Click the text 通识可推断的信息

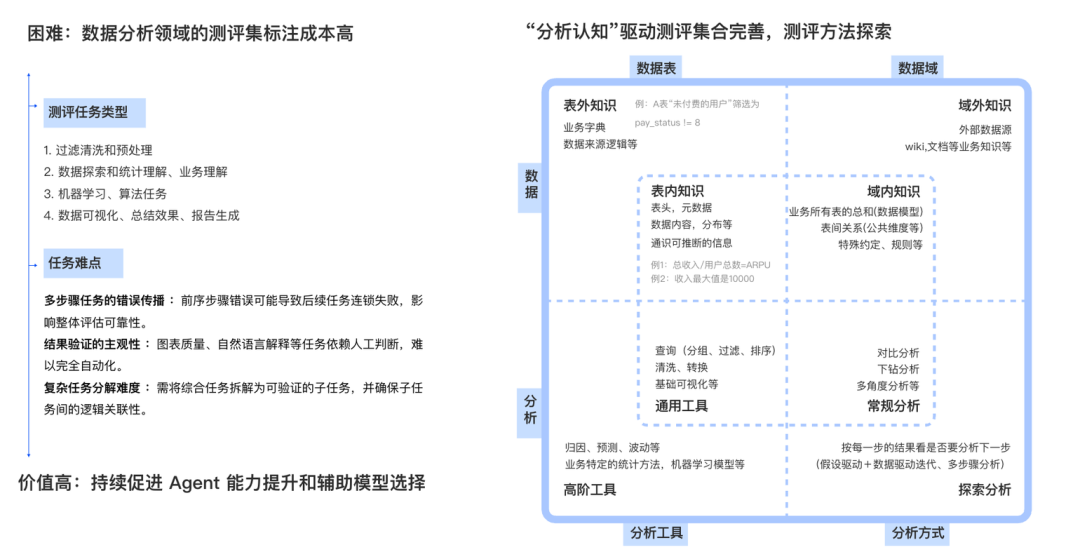pyautogui.click(x=692, y=243)
